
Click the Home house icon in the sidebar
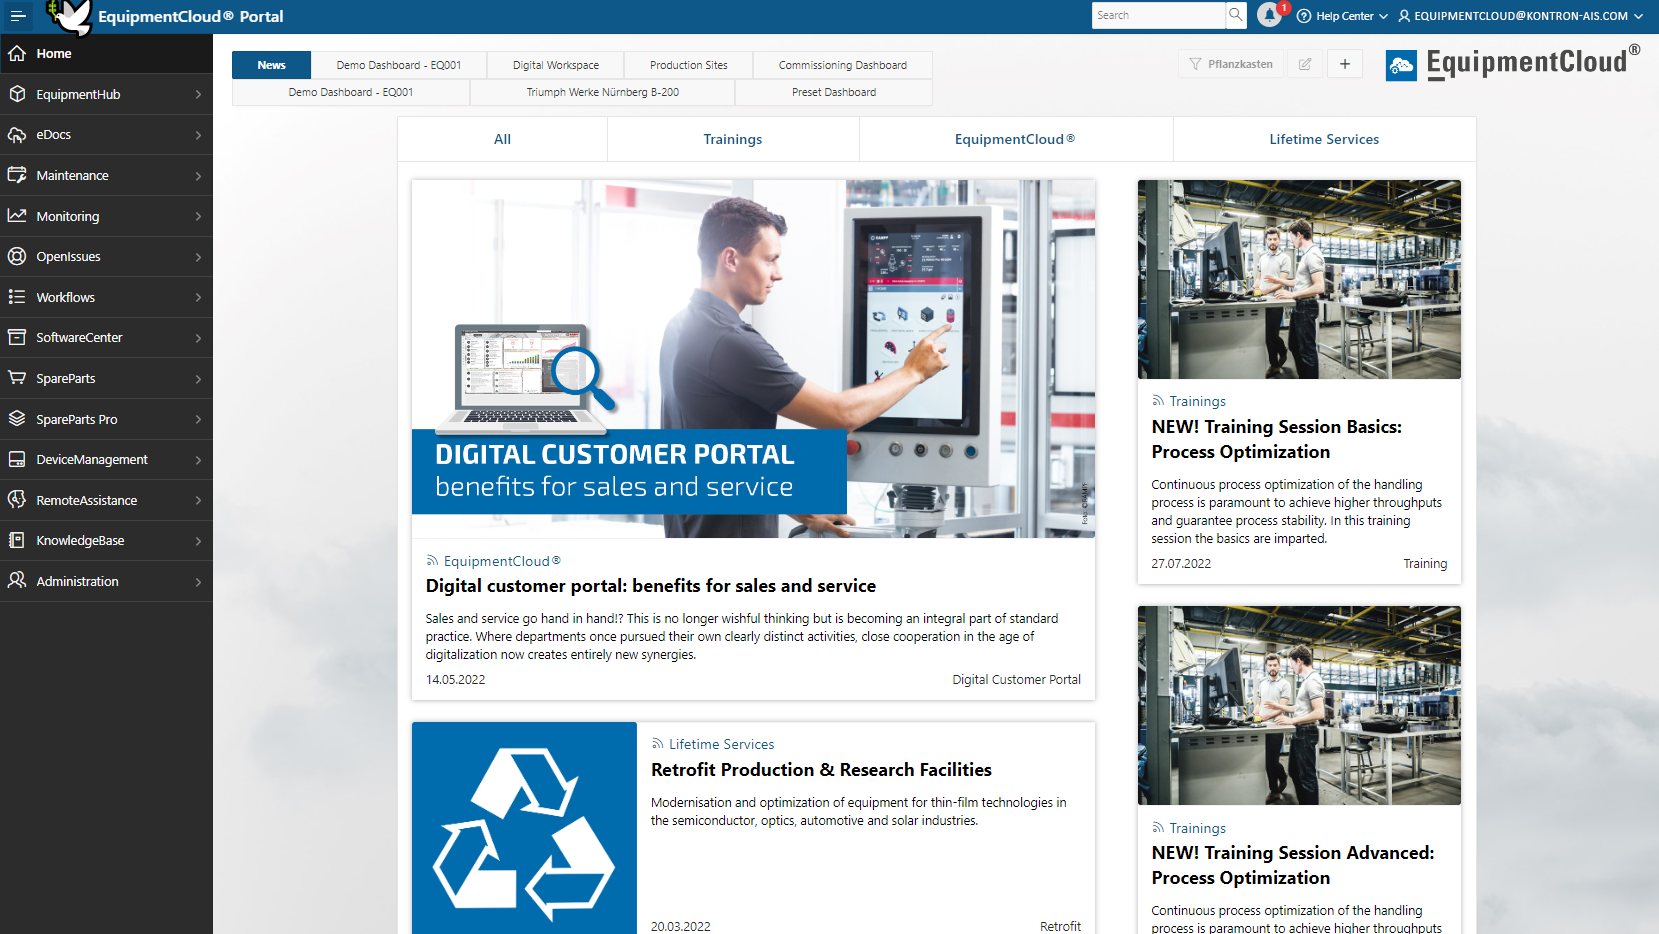coord(17,53)
